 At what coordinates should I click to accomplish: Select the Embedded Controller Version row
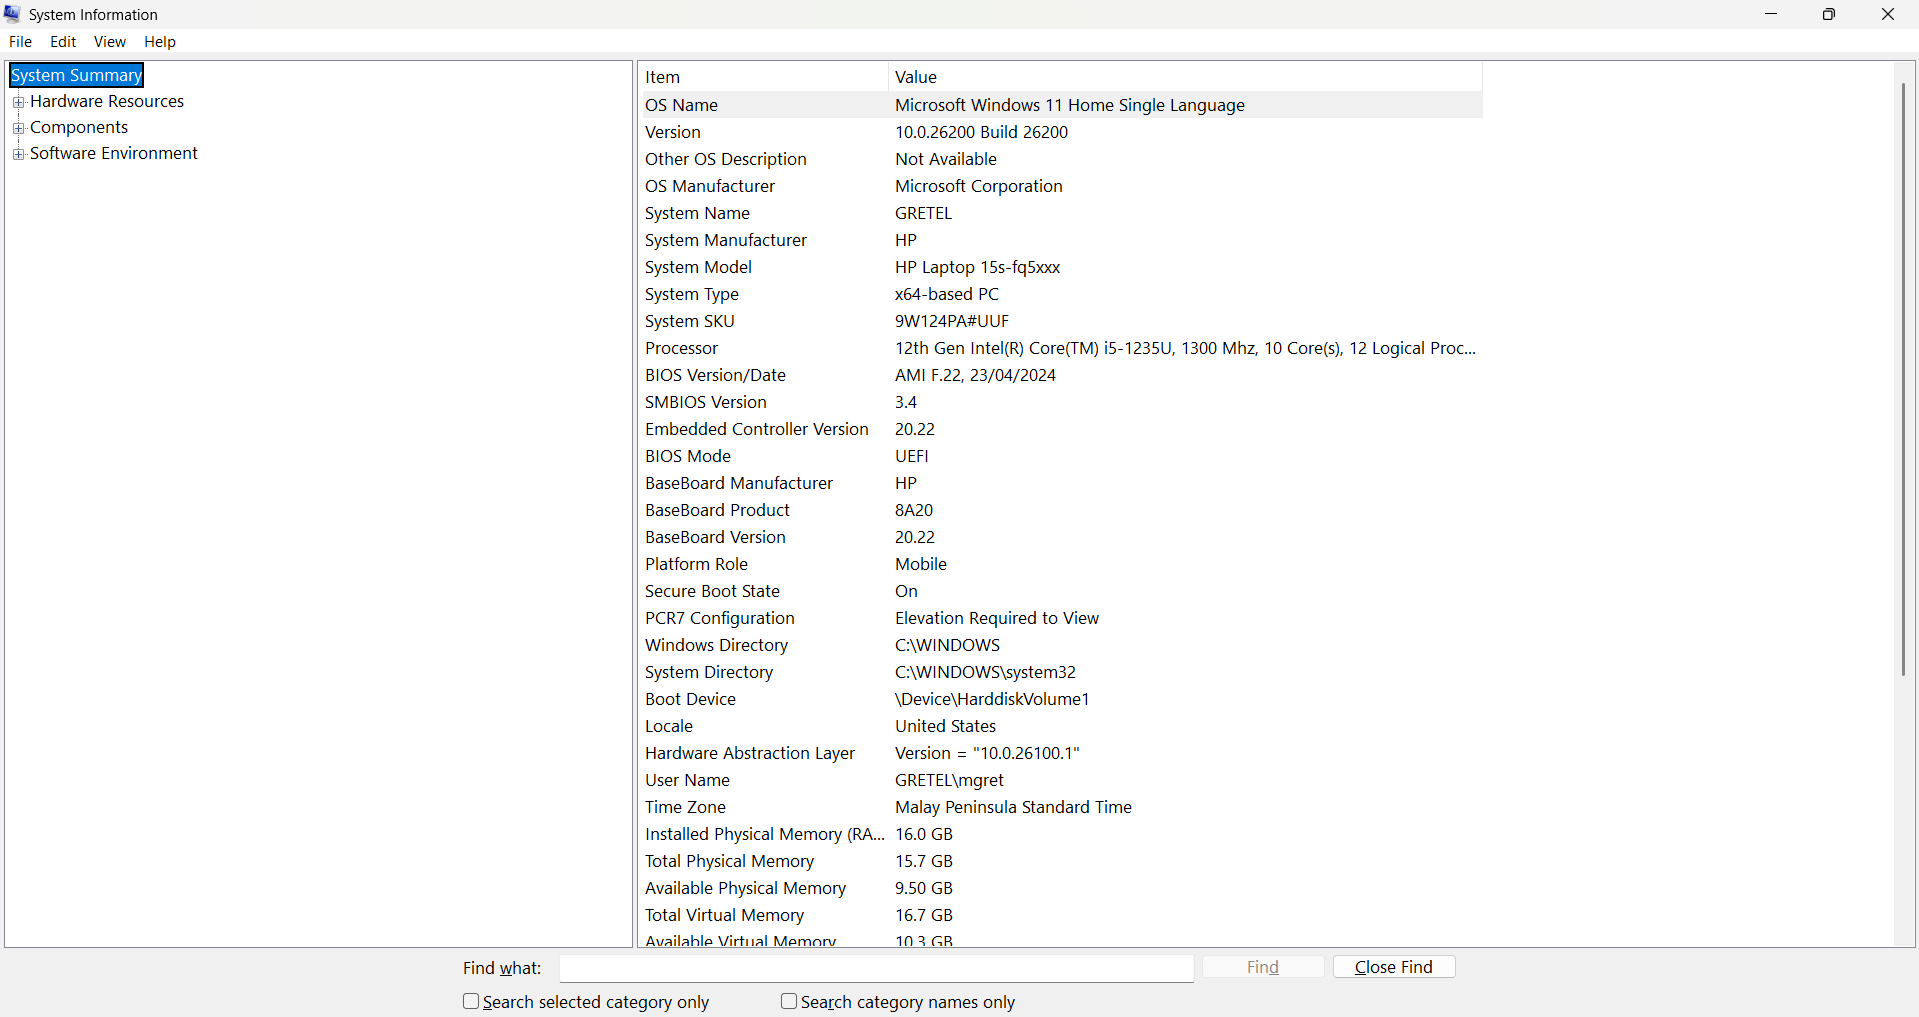point(1060,429)
